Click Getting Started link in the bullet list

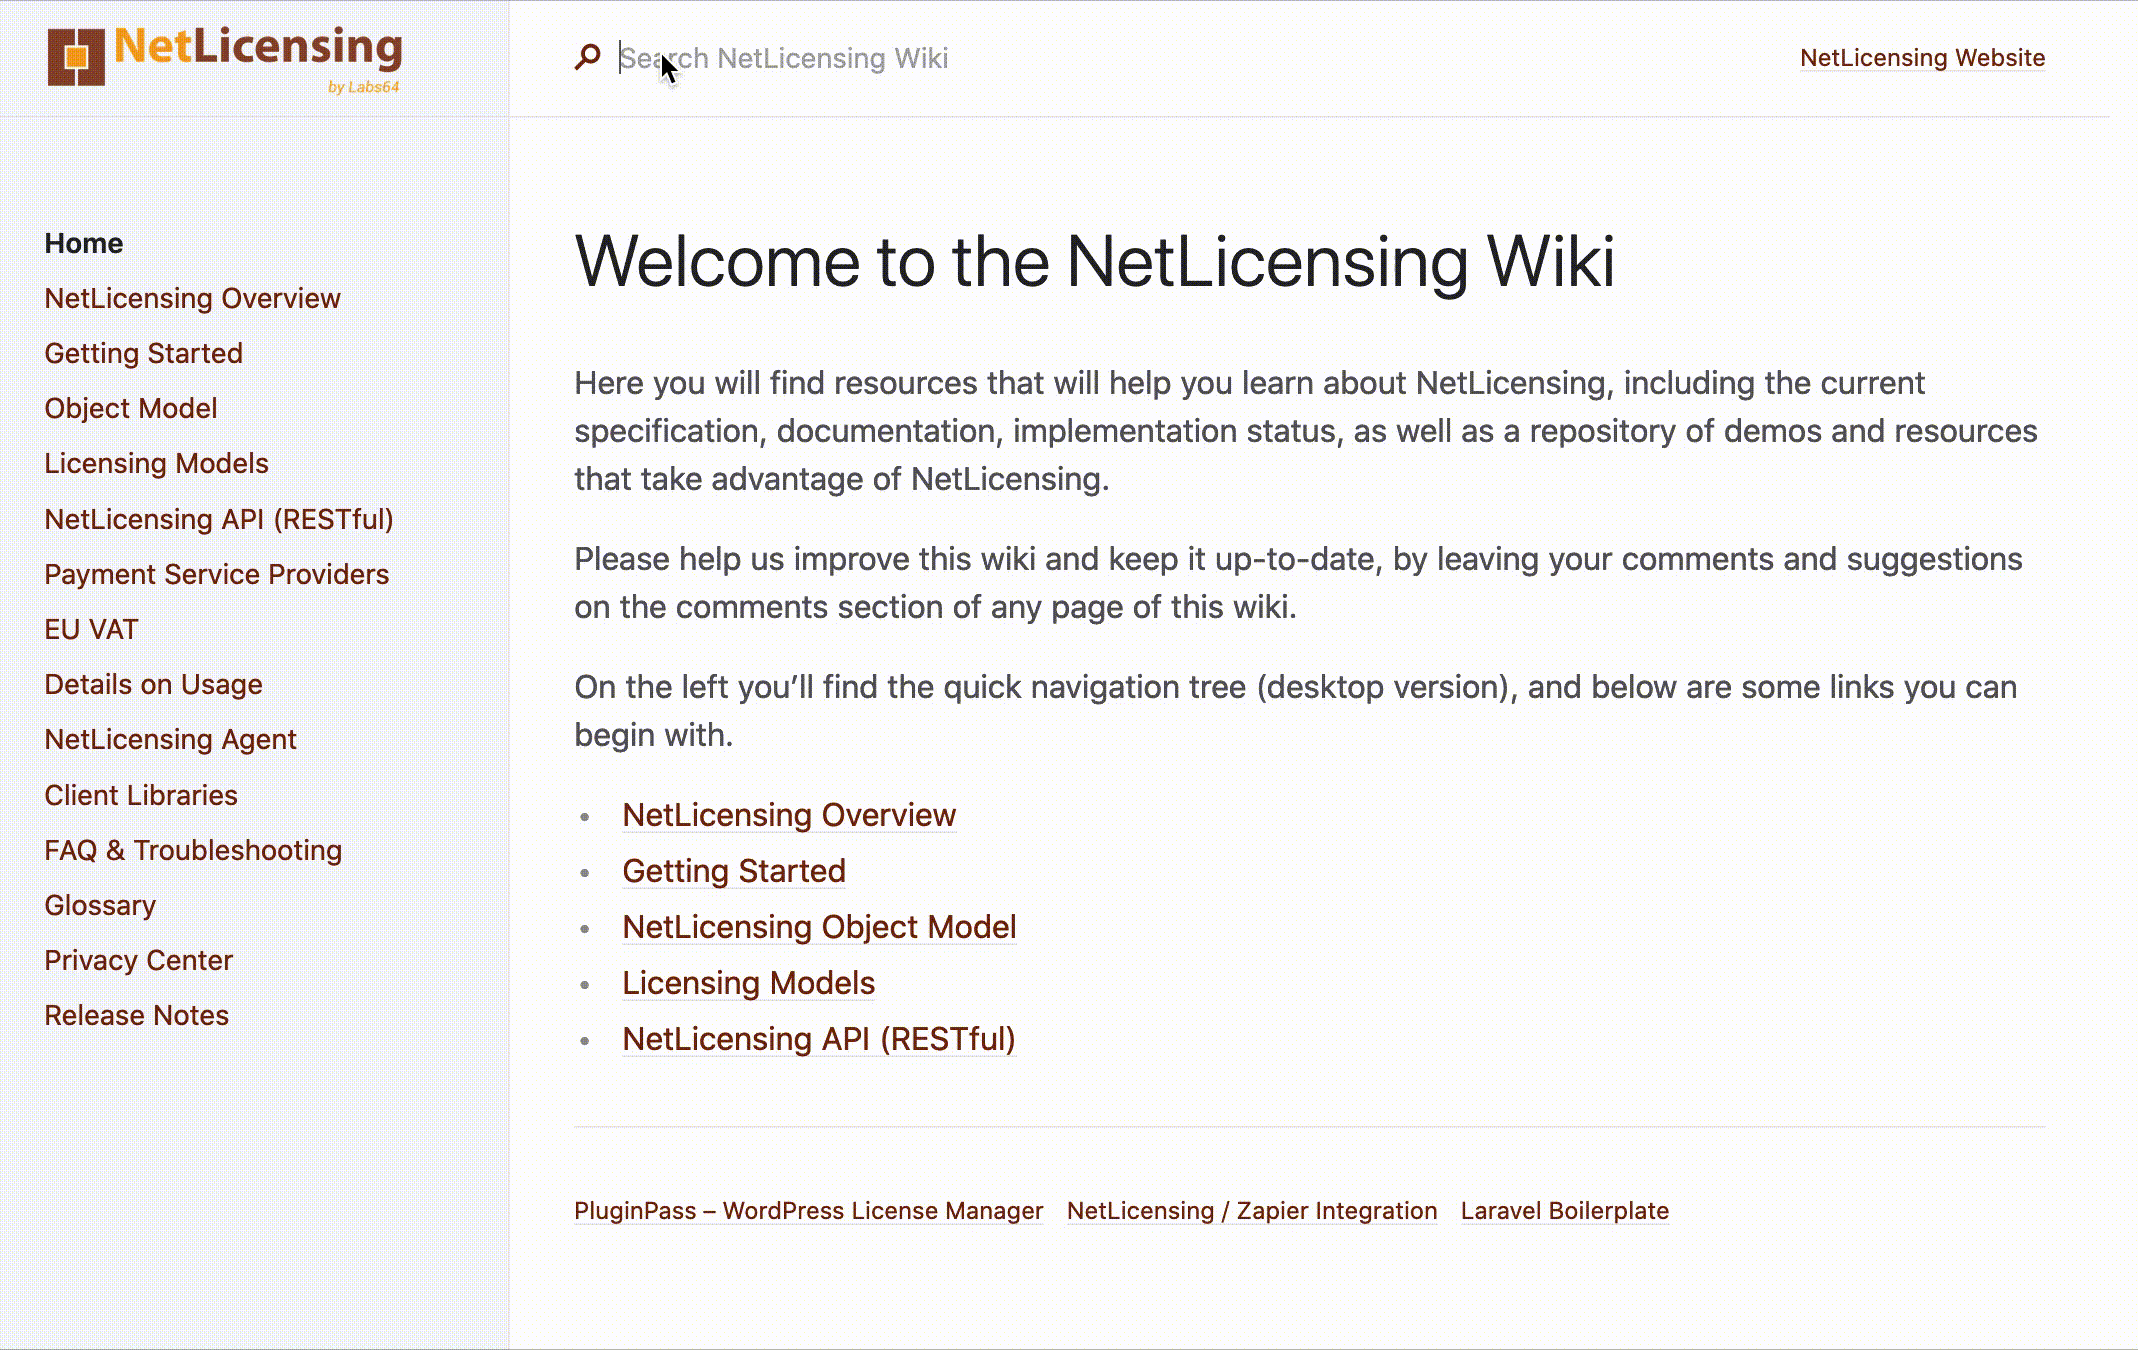pos(734,871)
